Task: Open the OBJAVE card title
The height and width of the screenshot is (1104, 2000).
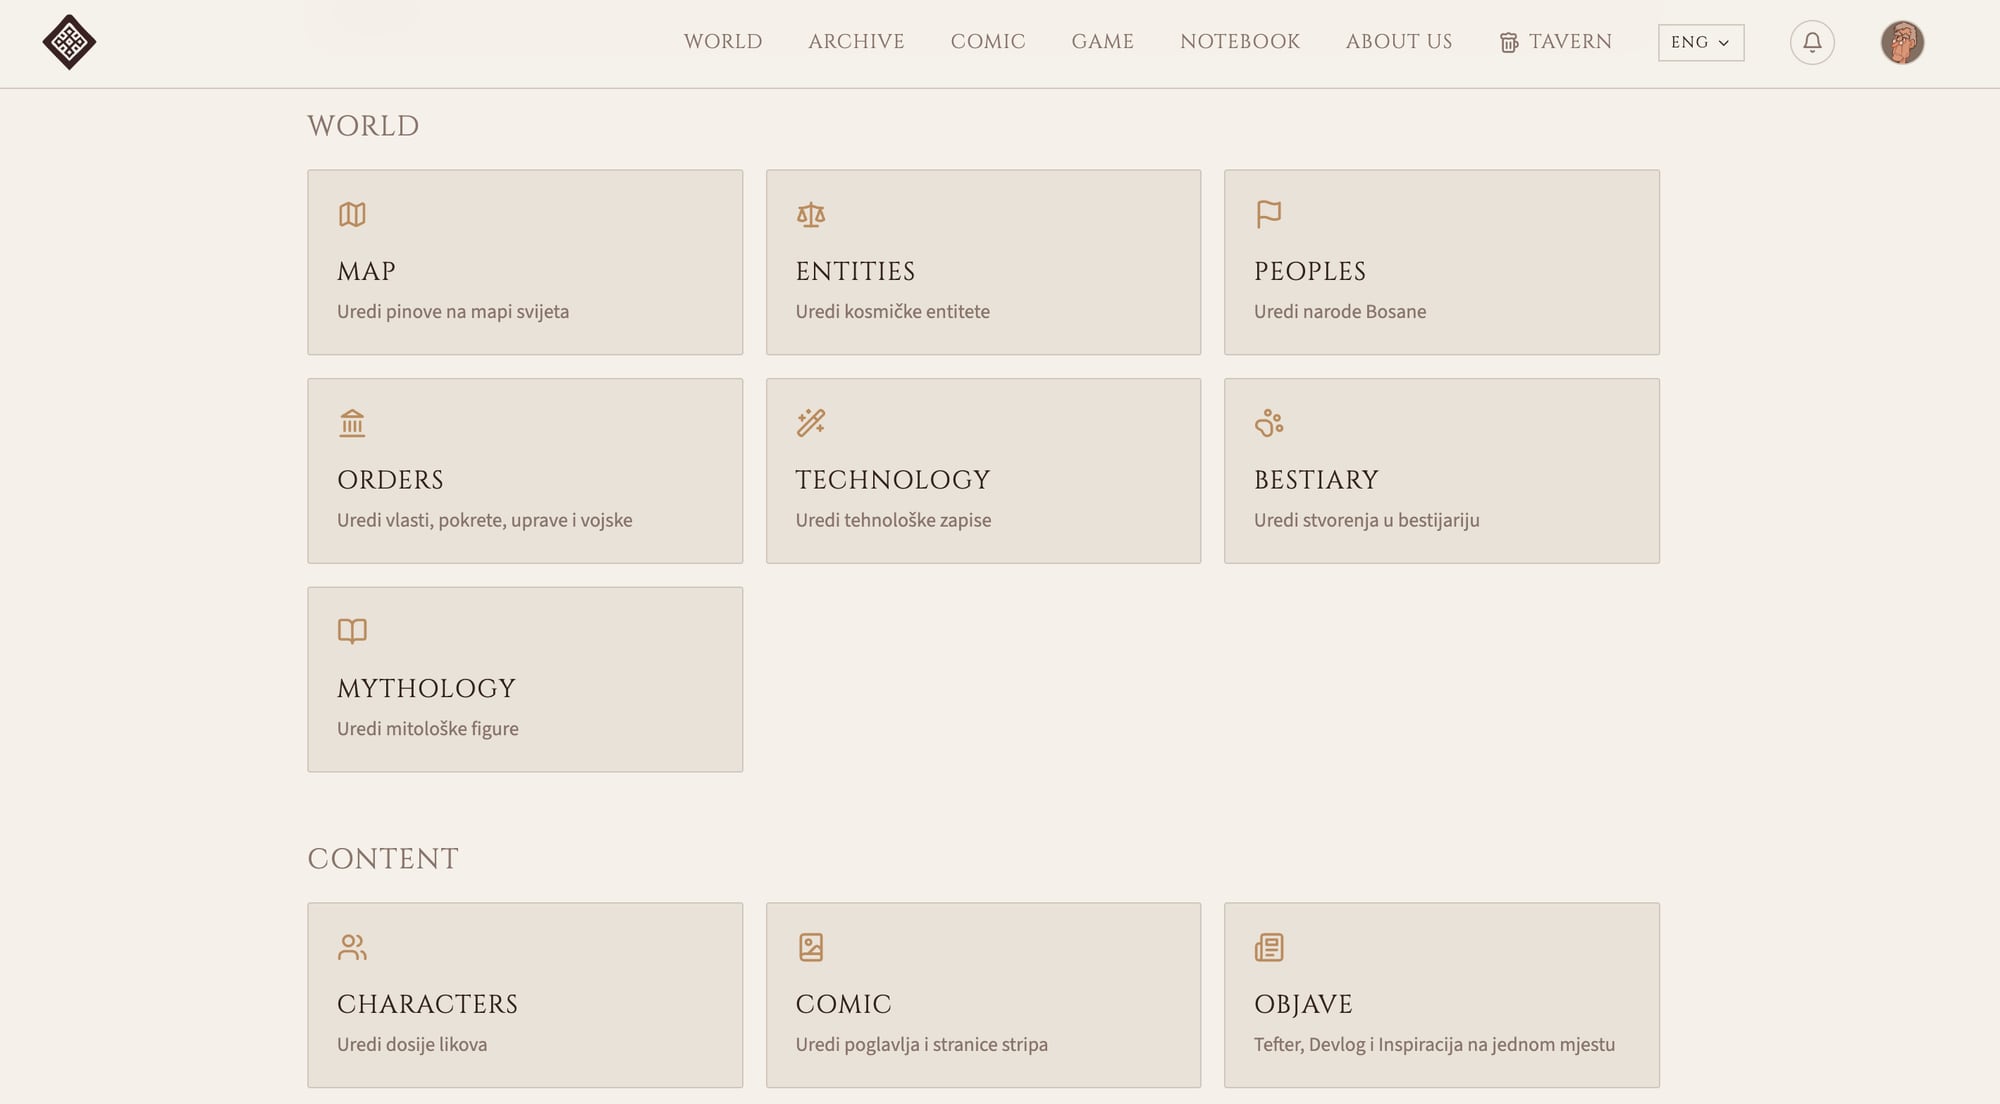Action: (x=1303, y=1004)
